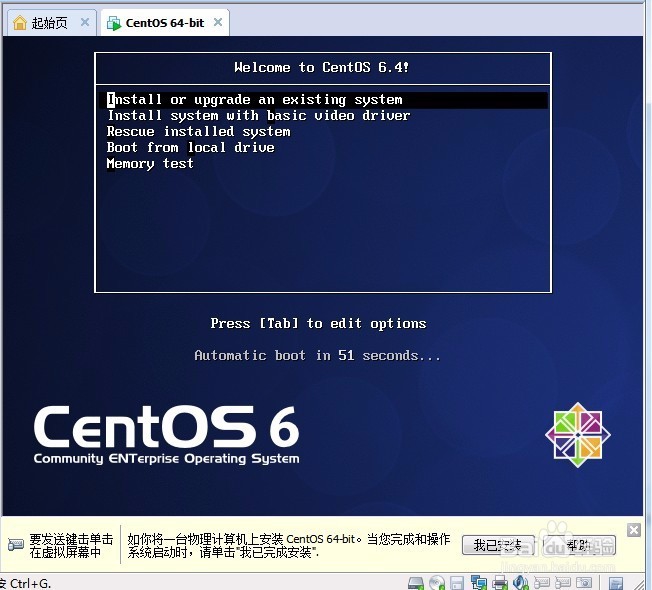Click the CentOS pinwheel logo
The height and width of the screenshot is (590, 652).
578,435
